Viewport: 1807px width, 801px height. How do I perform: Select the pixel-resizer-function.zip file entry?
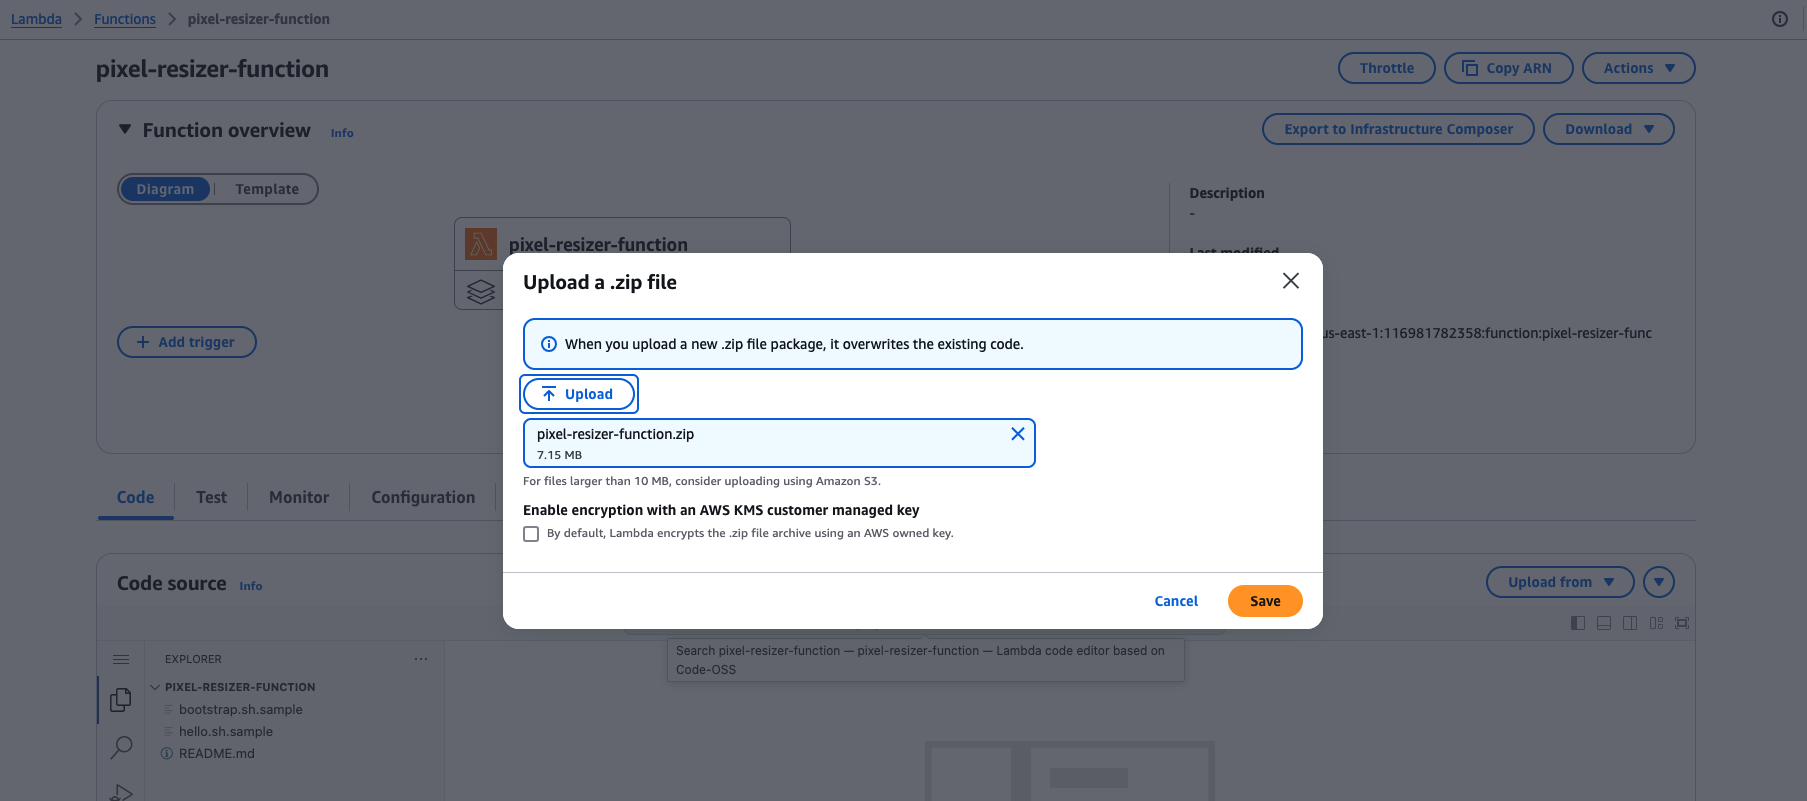779,443
